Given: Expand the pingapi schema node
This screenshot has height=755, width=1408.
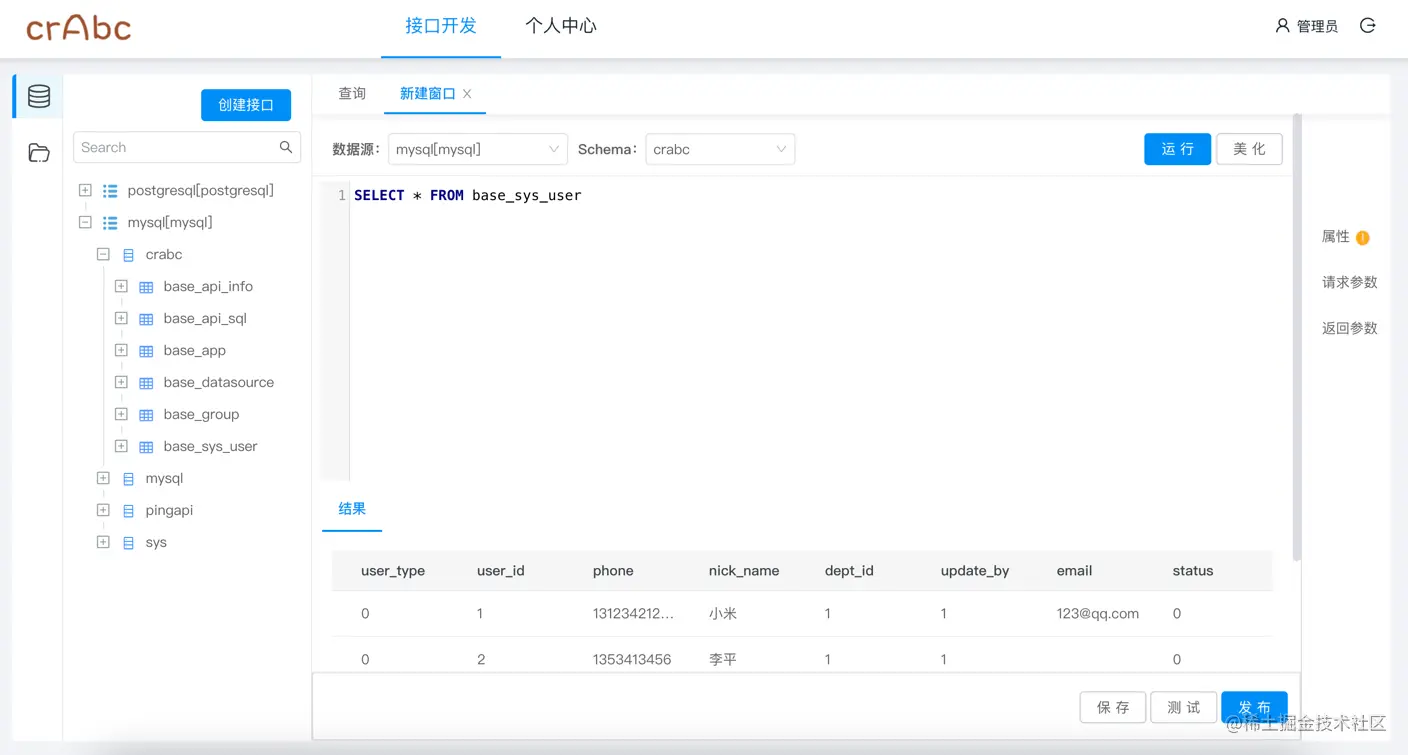Looking at the screenshot, I should click(x=103, y=510).
